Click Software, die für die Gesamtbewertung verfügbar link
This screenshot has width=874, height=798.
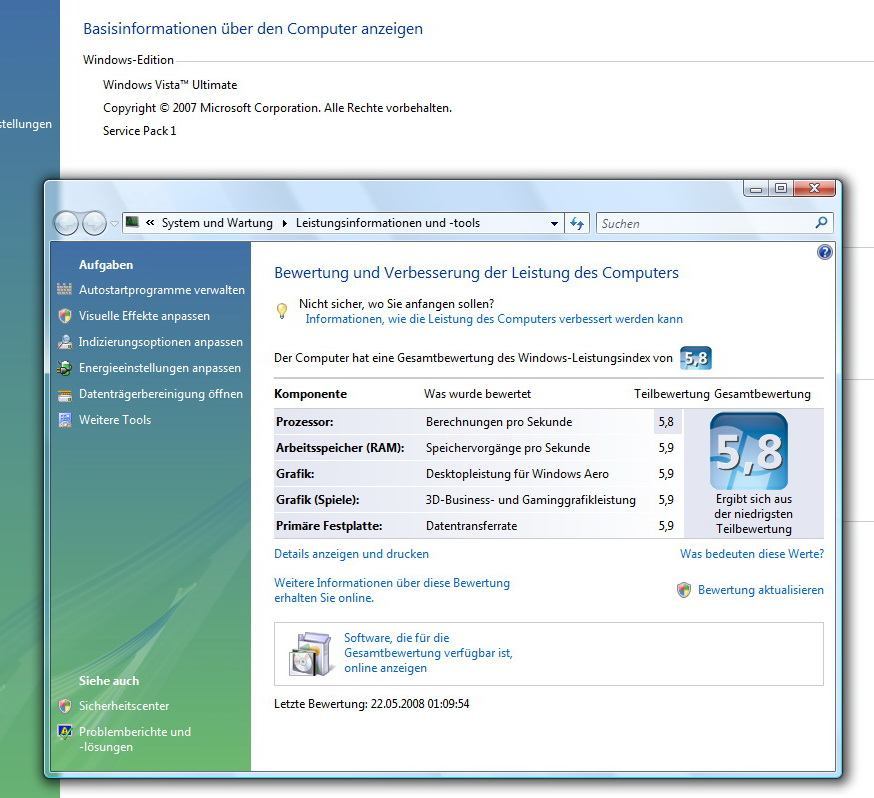pyautogui.click(x=428, y=653)
